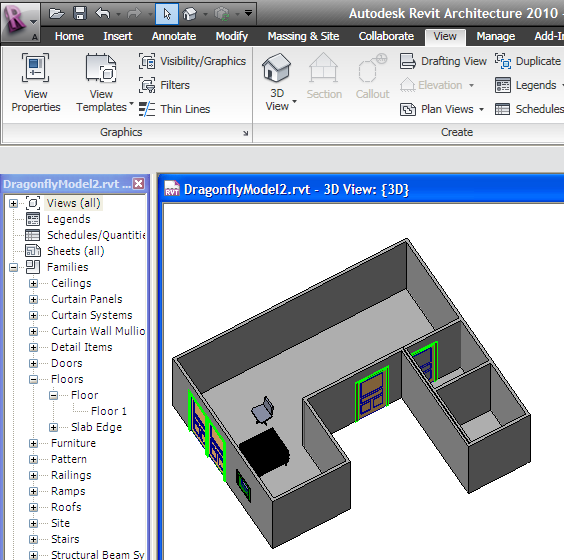Image resolution: width=564 pixels, height=560 pixels.
Task: Open the Graphics panel dialog launcher arrow
Action: pyautogui.click(x=246, y=133)
